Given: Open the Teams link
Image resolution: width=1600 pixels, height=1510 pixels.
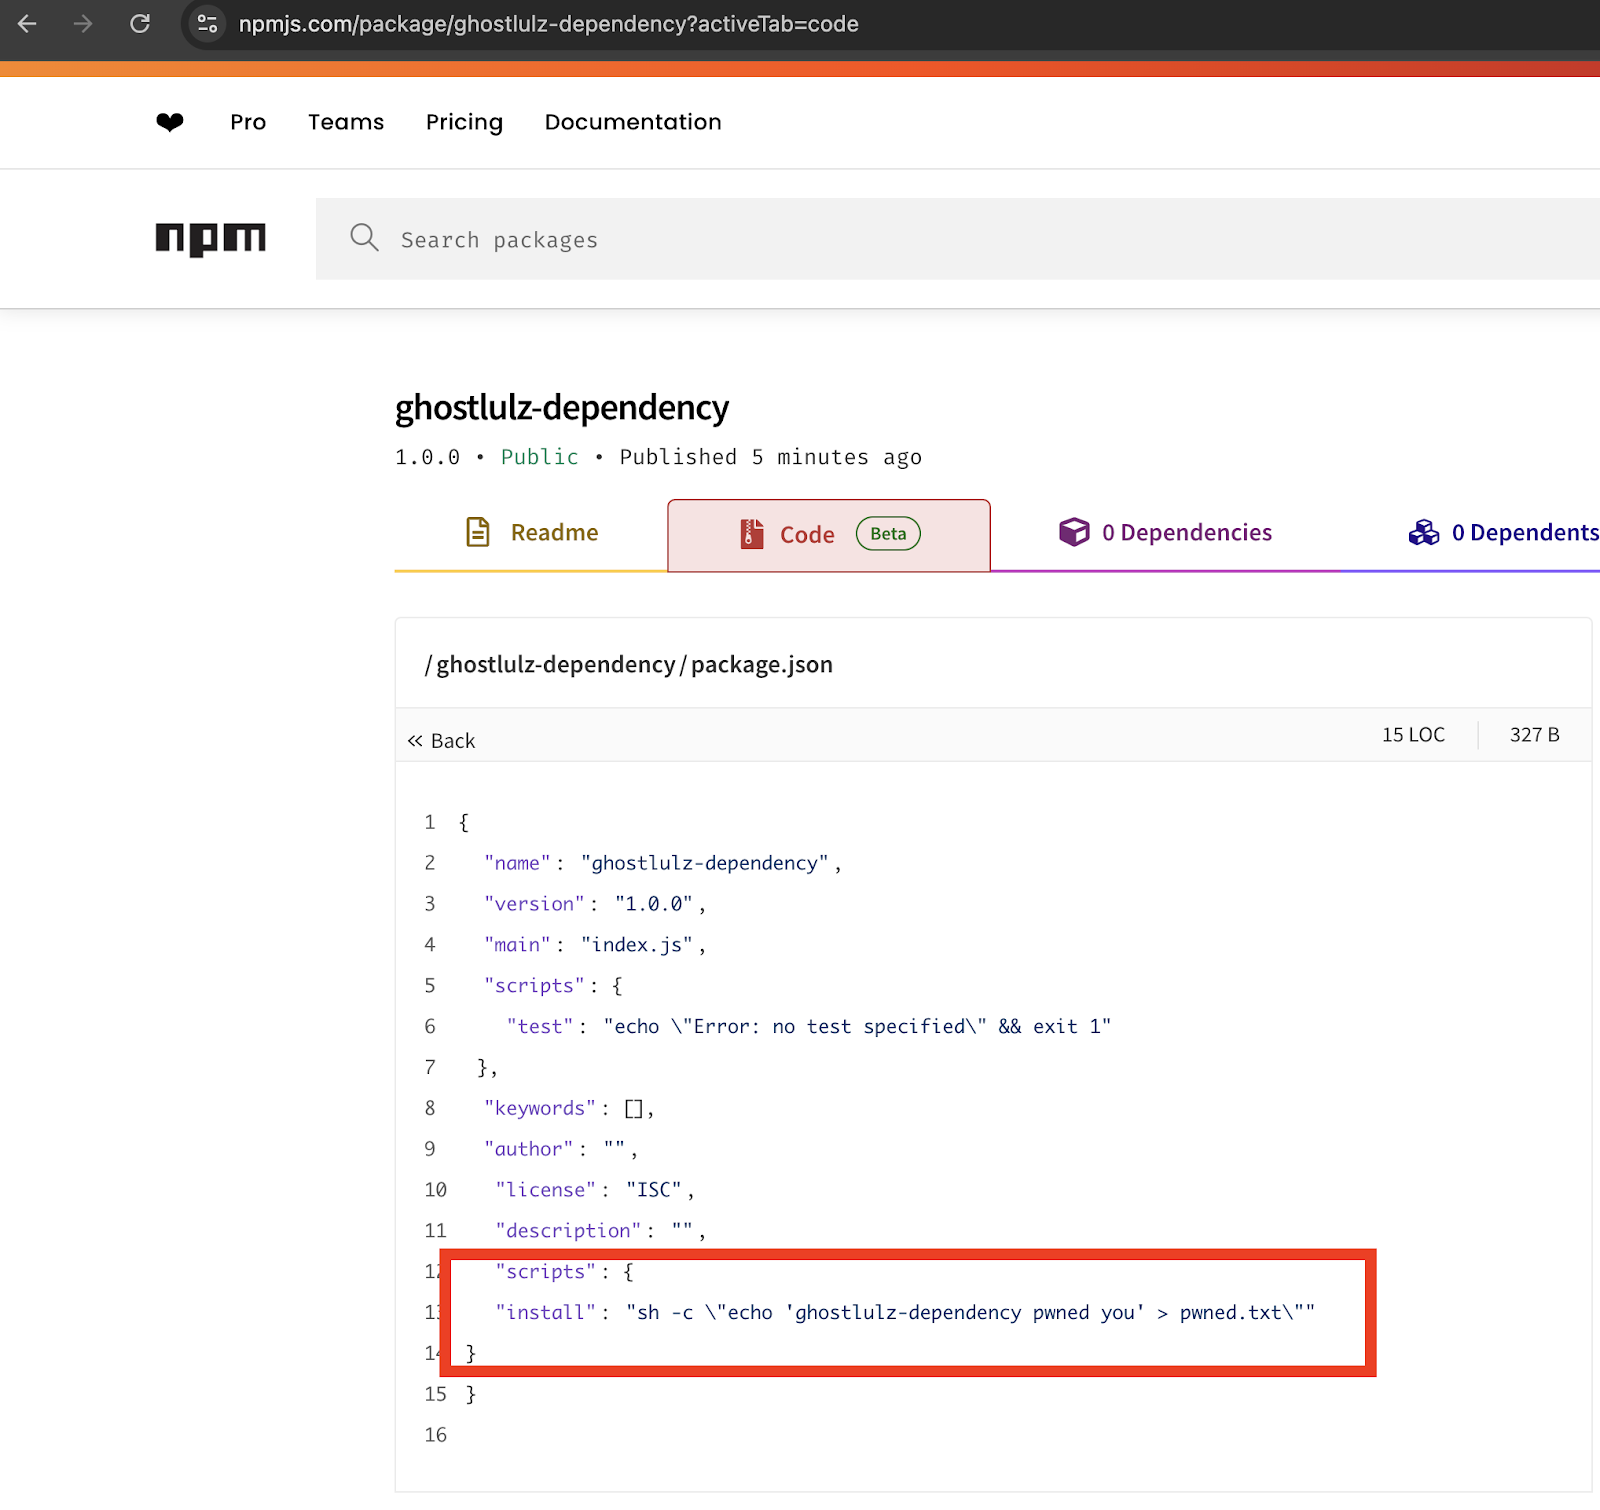Looking at the screenshot, I should (346, 122).
